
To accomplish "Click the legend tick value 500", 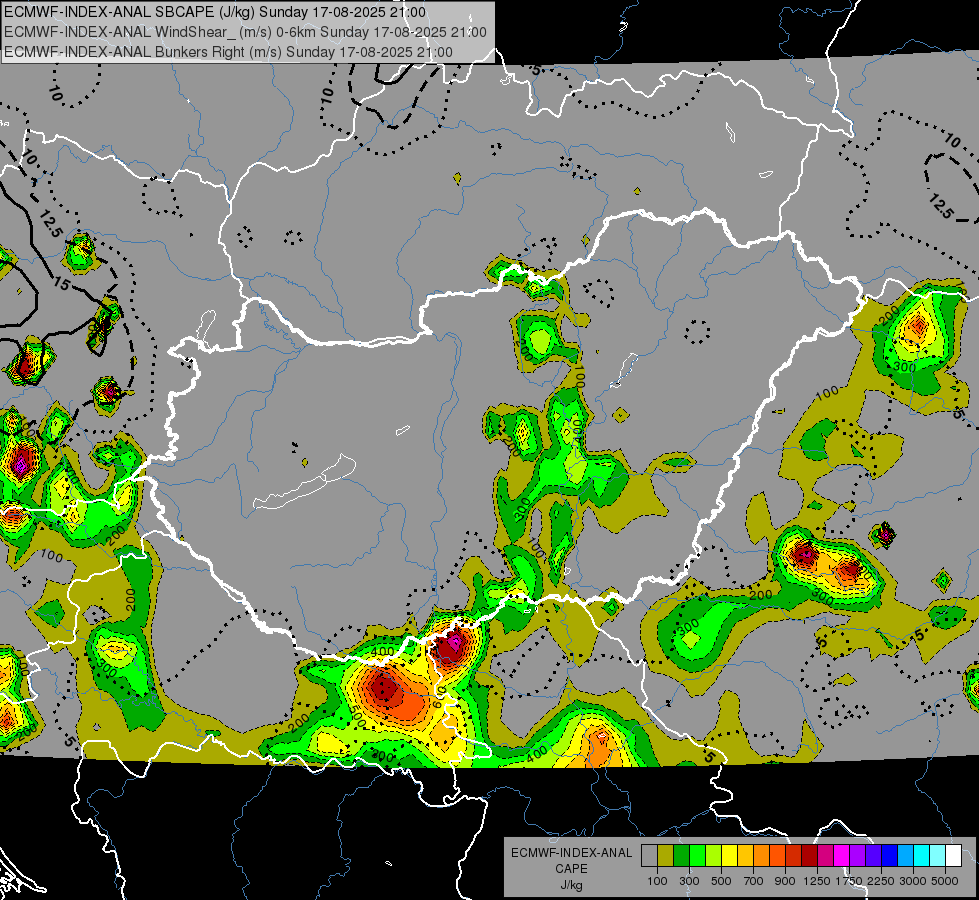I will pos(721,881).
